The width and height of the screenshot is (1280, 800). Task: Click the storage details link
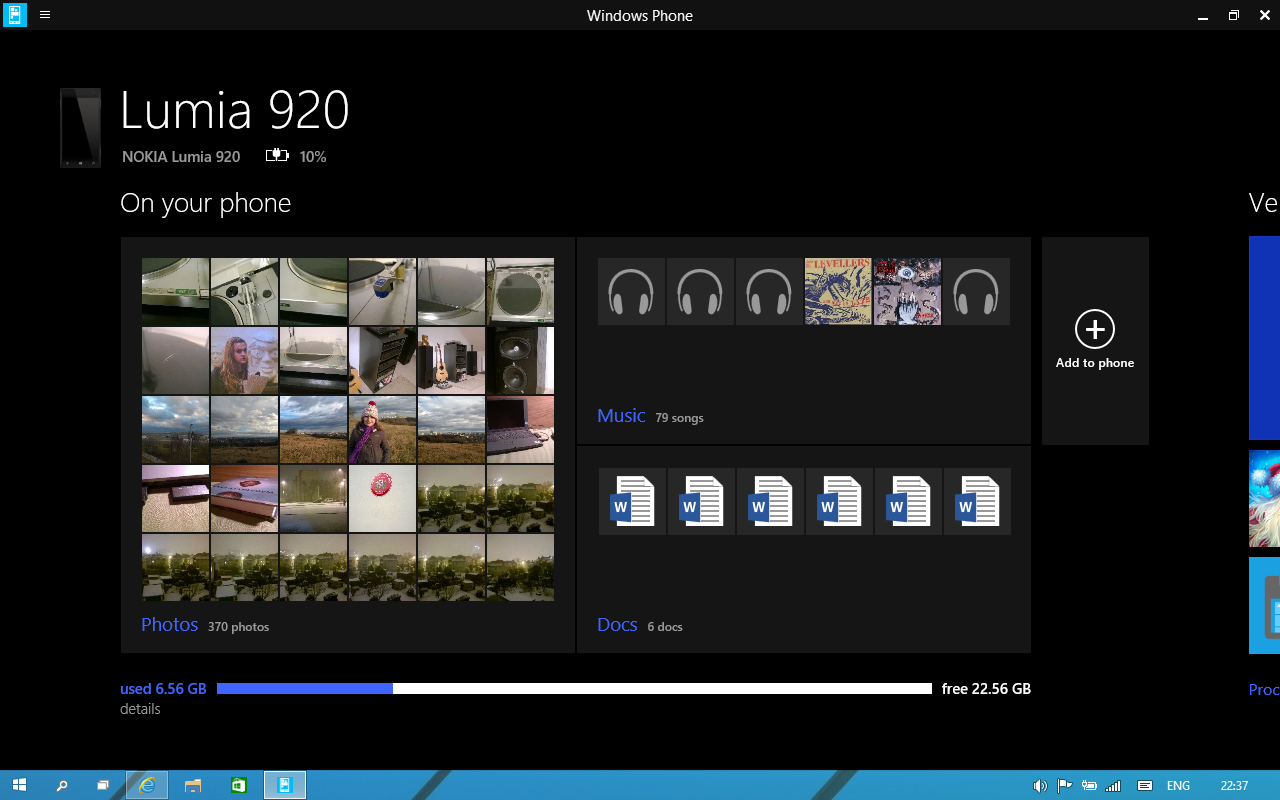(x=140, y=709)
